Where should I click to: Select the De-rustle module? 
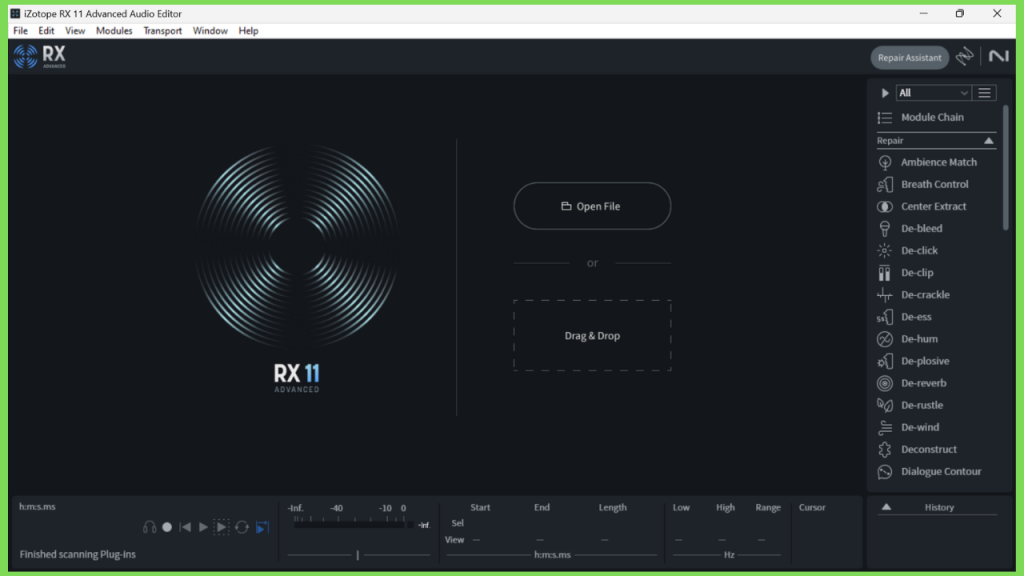(910, 405)
